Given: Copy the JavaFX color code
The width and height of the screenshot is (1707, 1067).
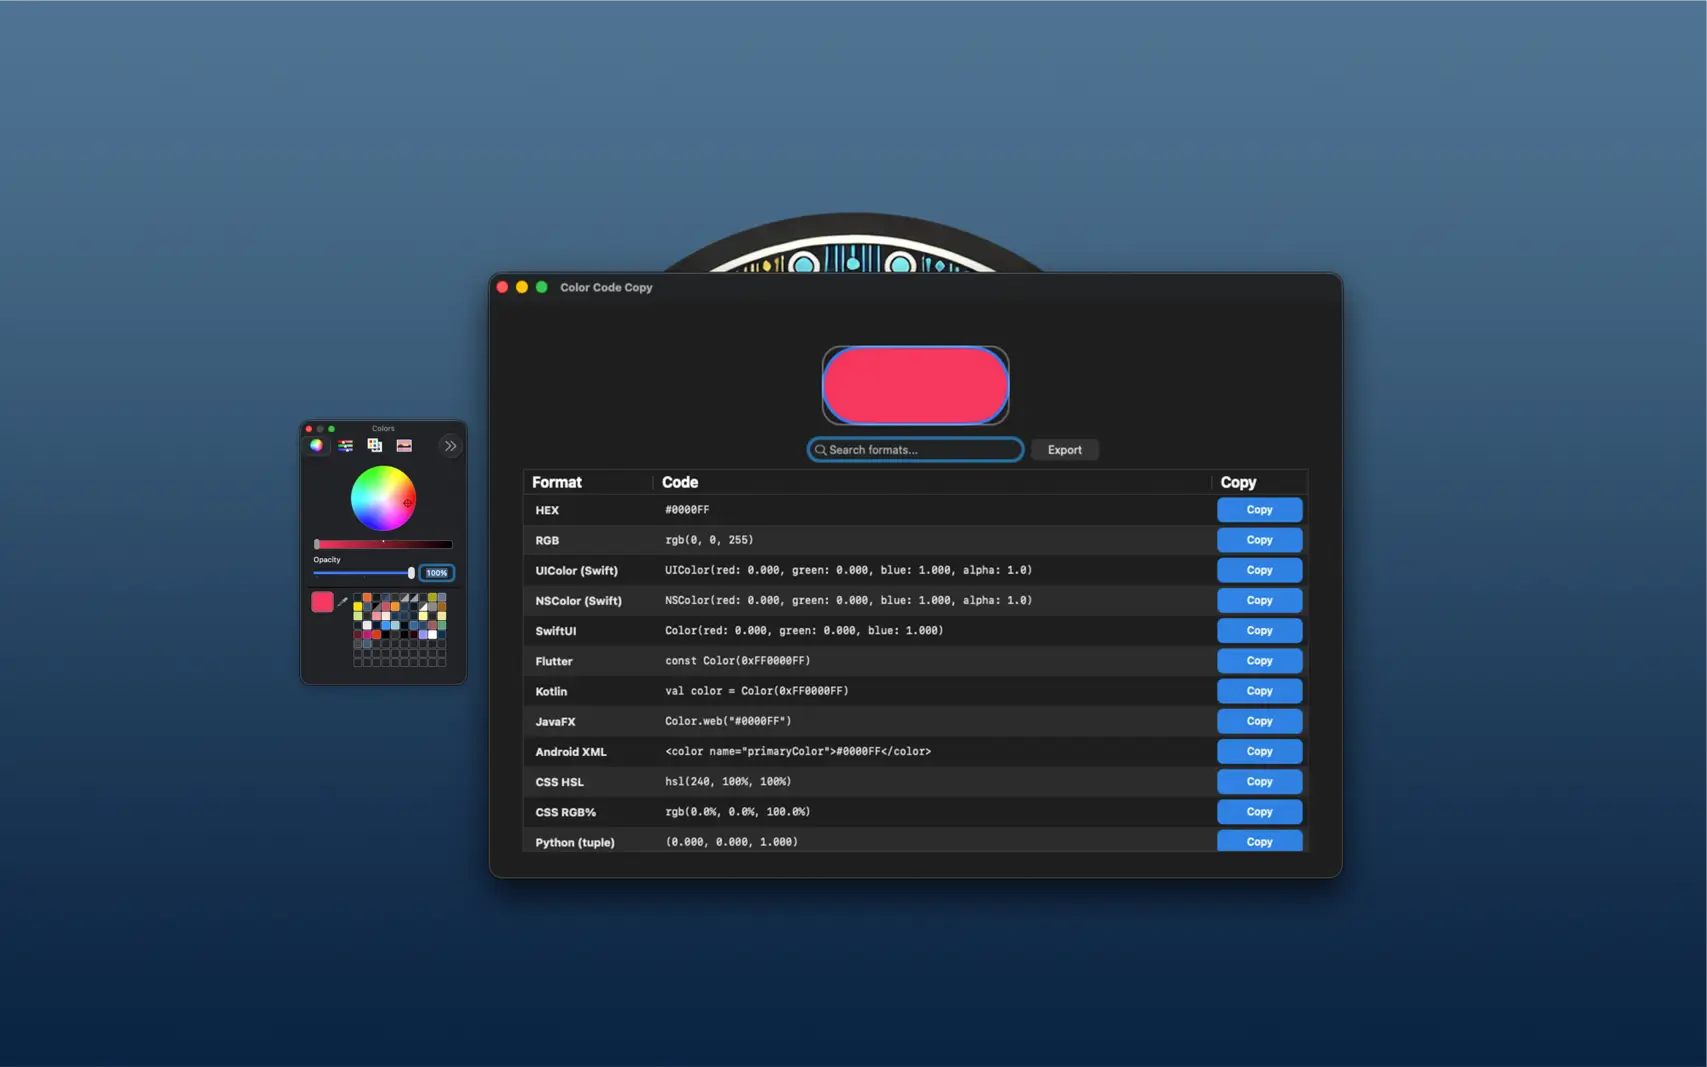Looking at the screenshot, I should click(x=1259, y=721).
